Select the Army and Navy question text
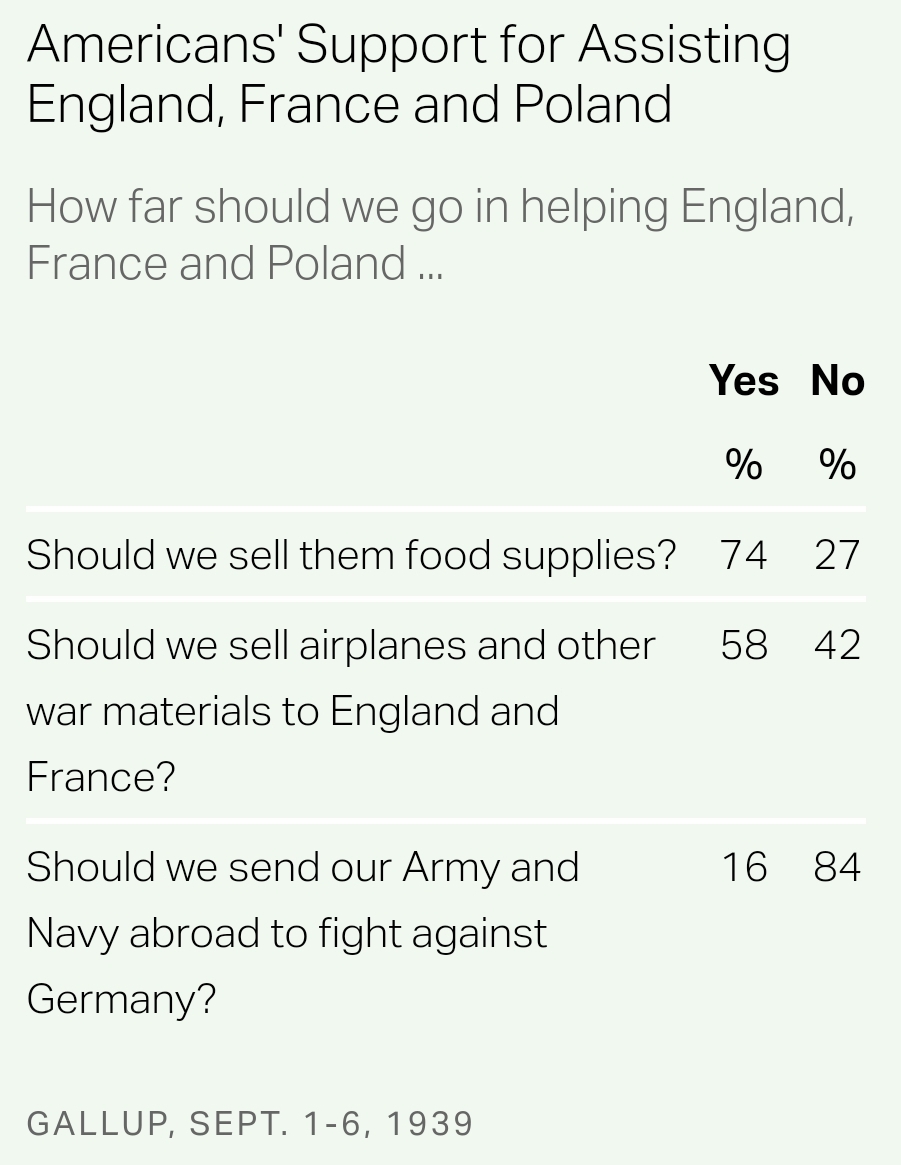 pyautogui.click(x=302, y=932)
